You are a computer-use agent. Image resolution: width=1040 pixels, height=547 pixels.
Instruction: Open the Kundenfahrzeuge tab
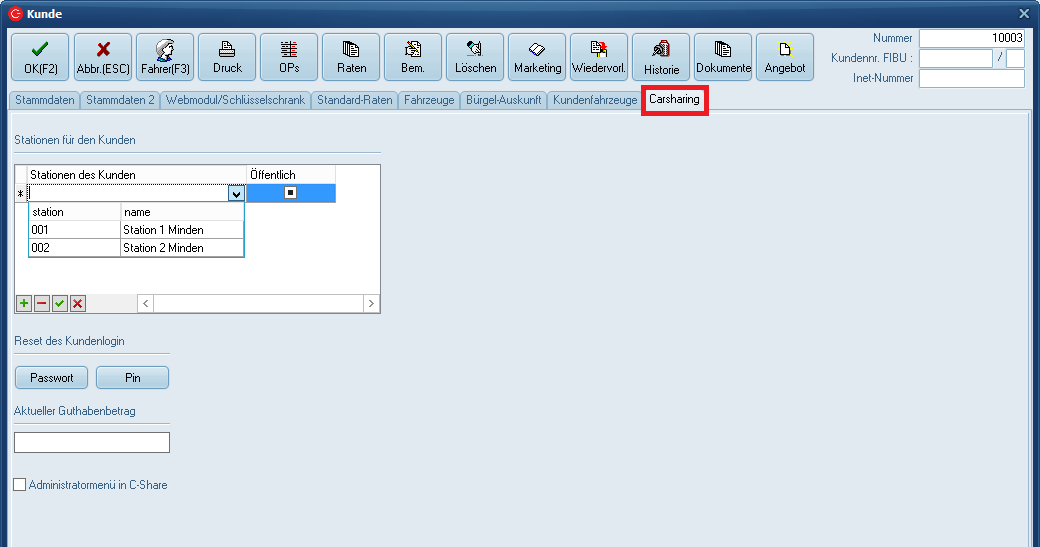pyautogui.click(x=594, y=100)
